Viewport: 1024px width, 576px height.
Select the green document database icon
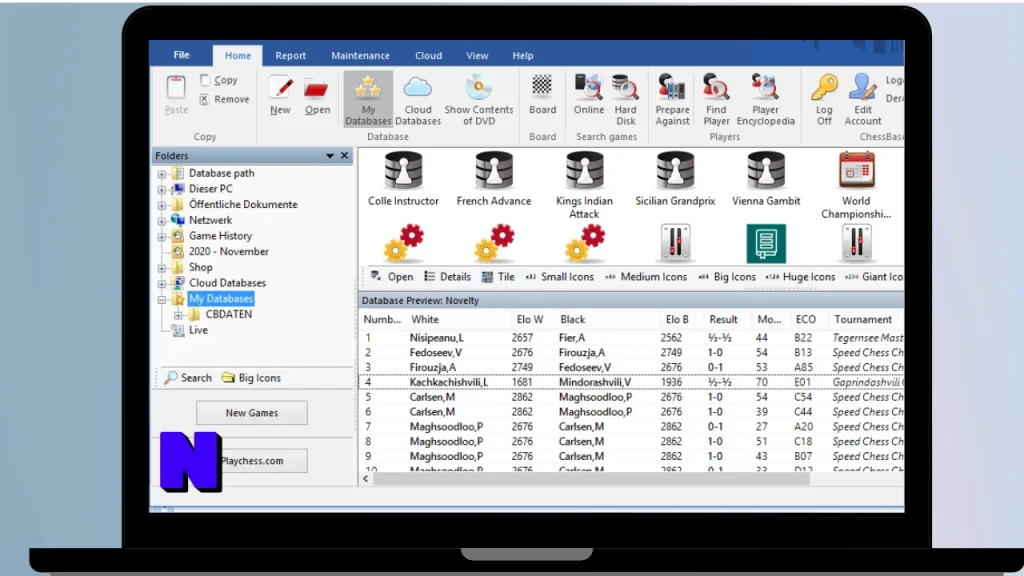[x=766, y=244]
